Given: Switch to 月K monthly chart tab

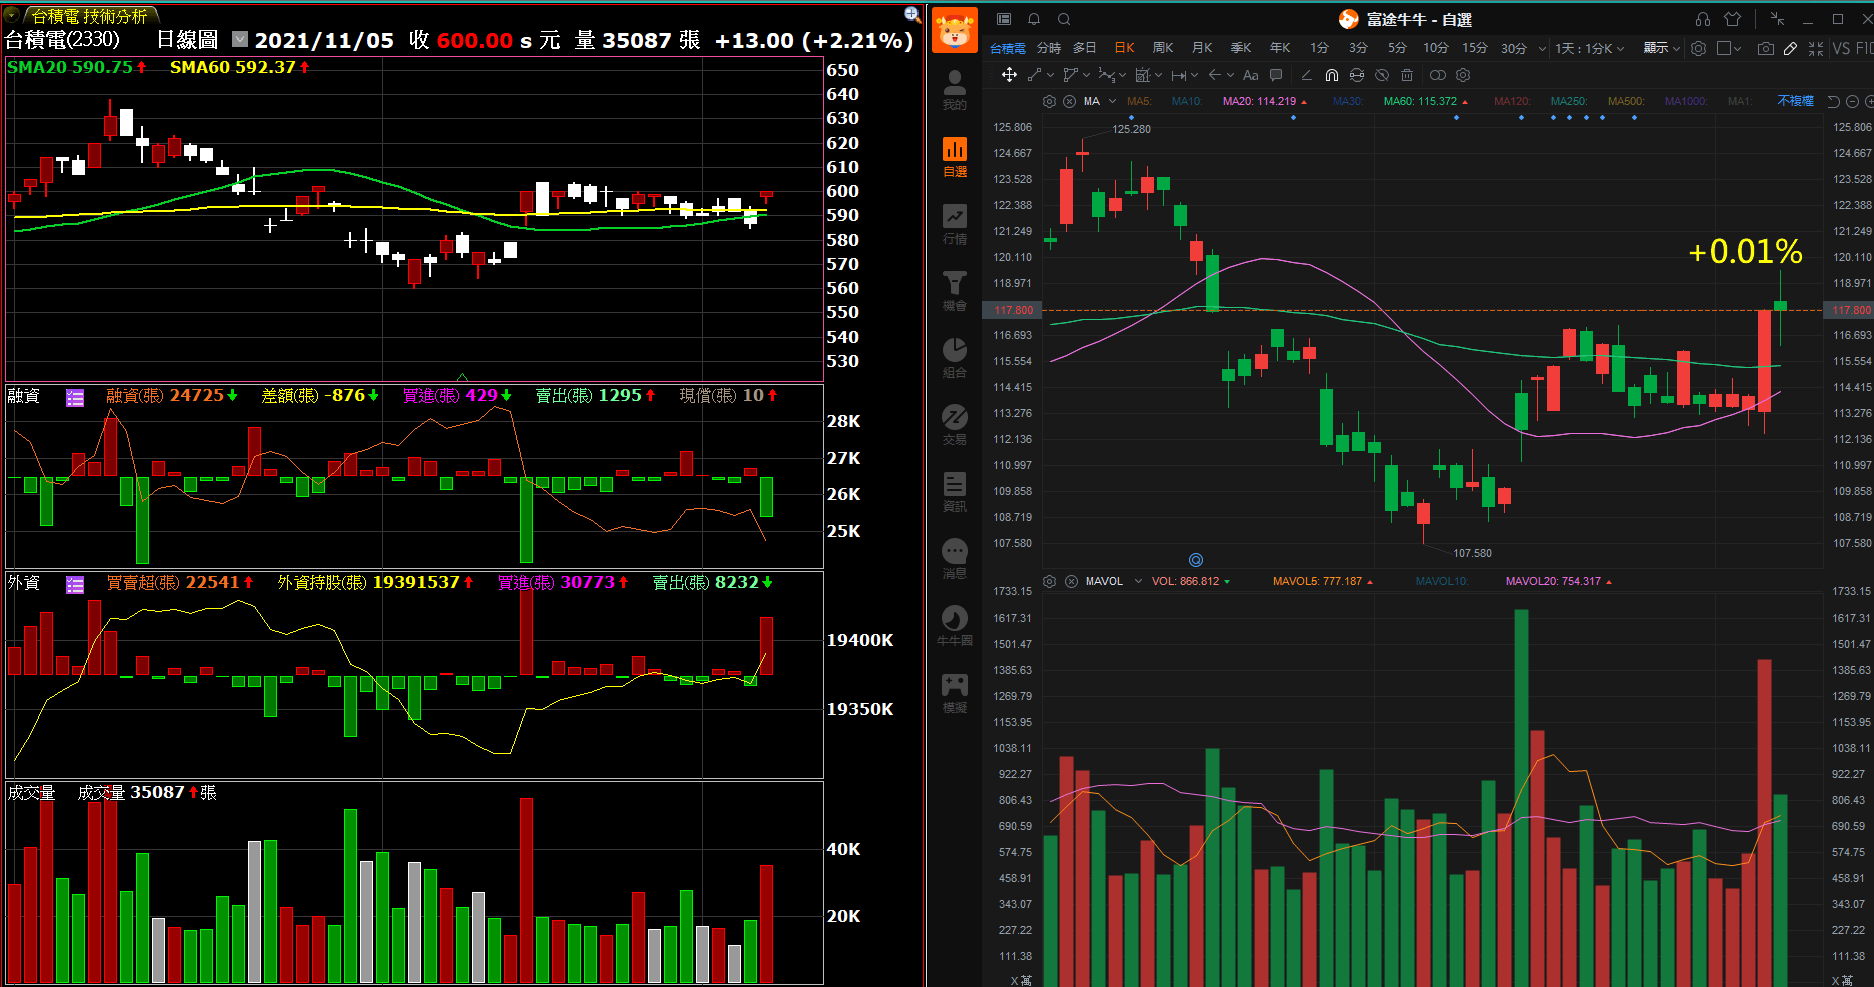Looking at the screenshot, I should [1202, 48].
